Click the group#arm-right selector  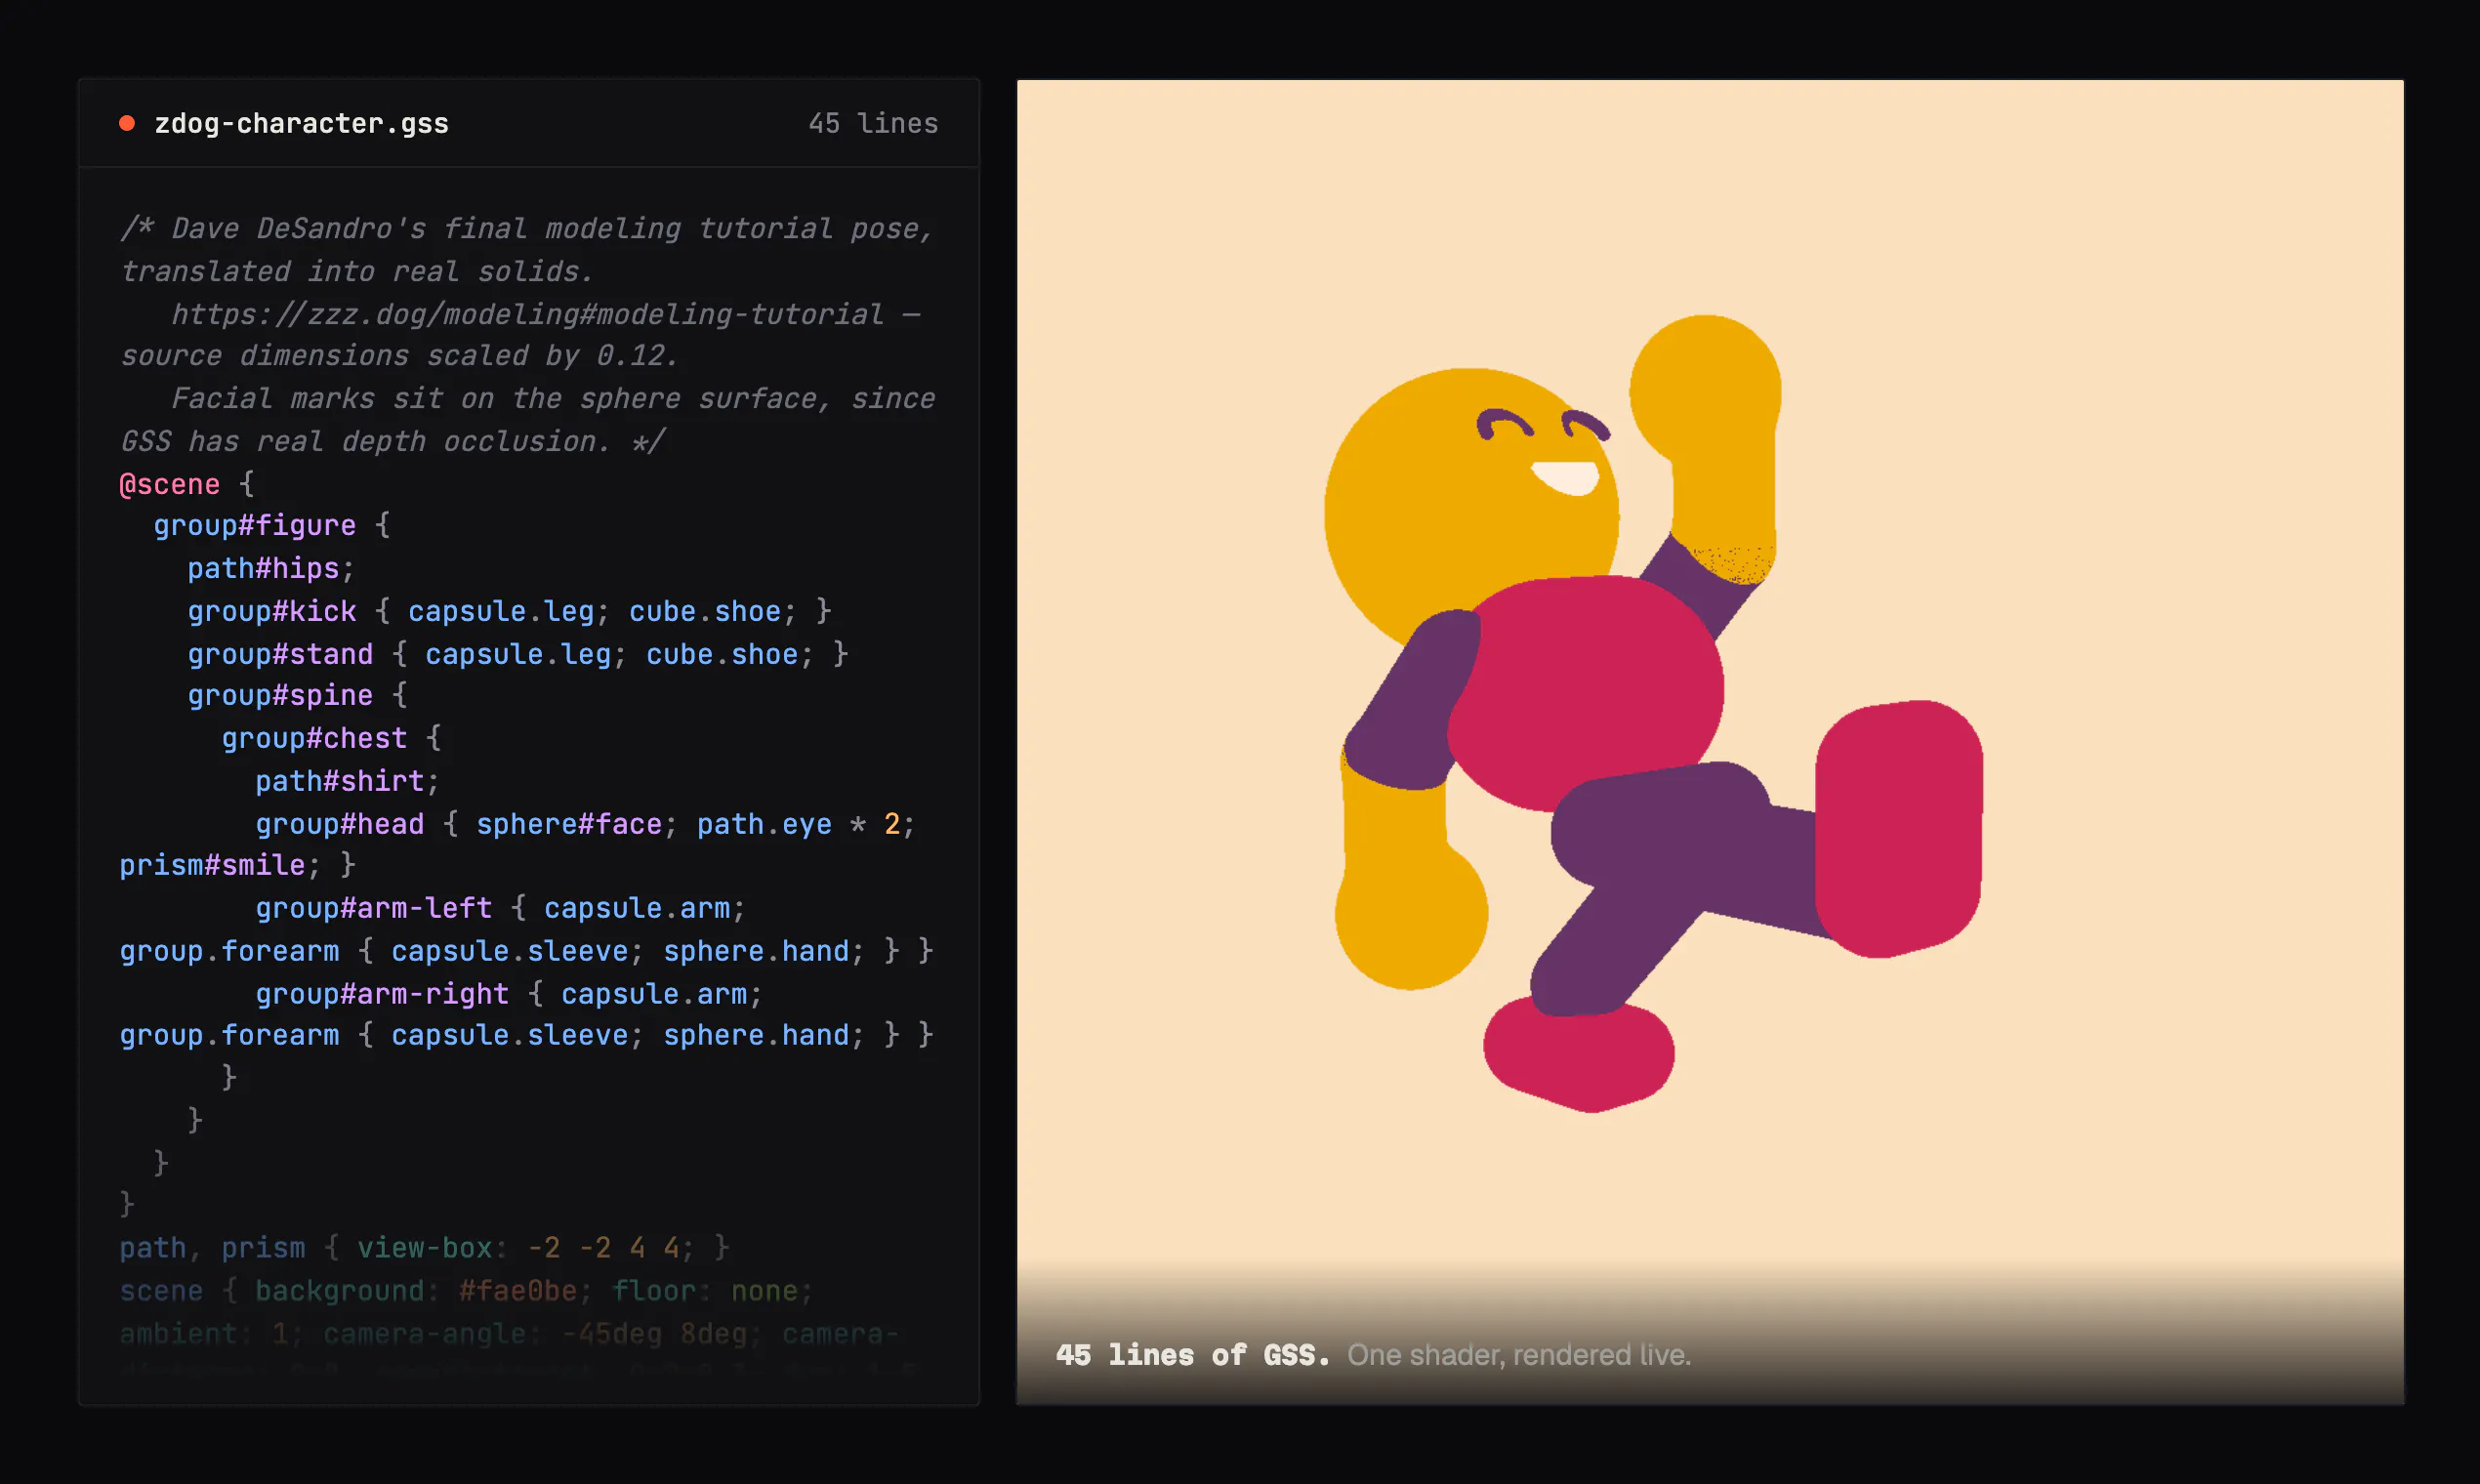(382, 994)
